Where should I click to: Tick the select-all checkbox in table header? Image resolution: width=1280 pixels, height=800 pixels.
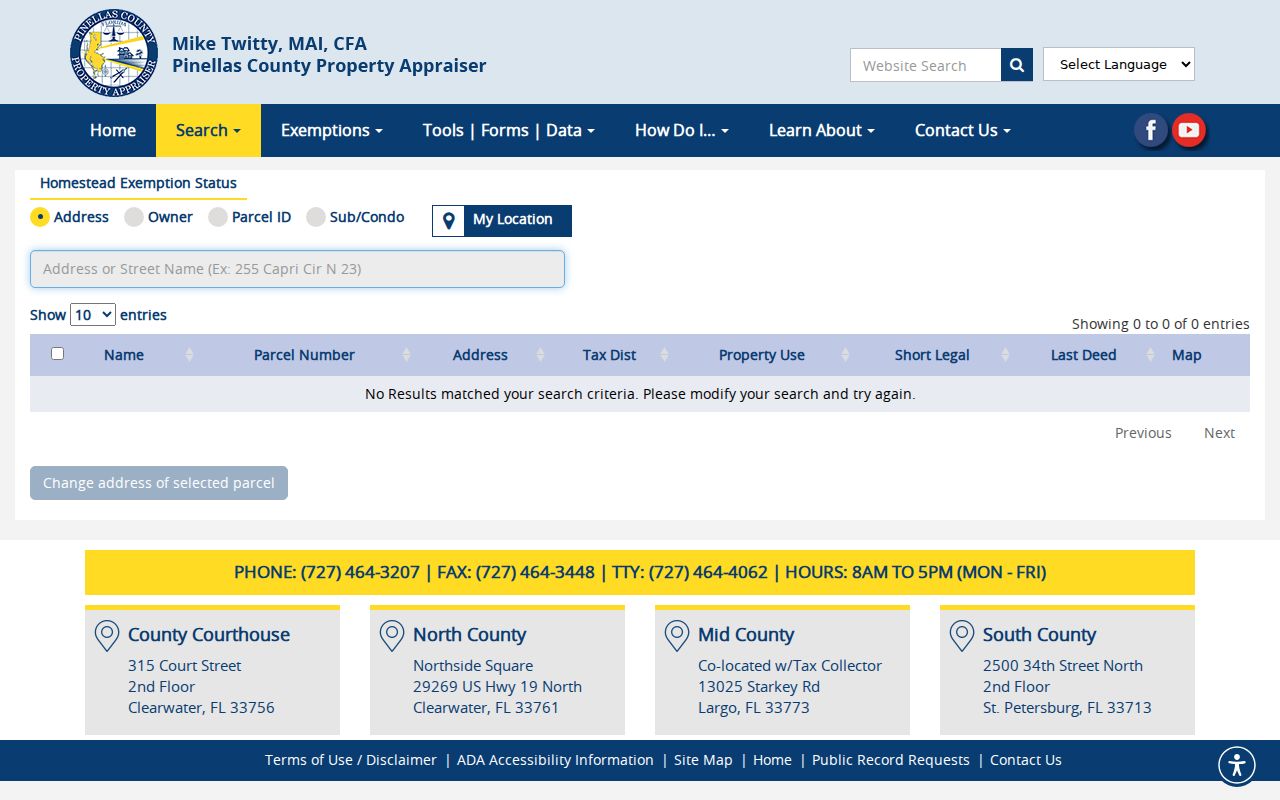coord(57,354)
